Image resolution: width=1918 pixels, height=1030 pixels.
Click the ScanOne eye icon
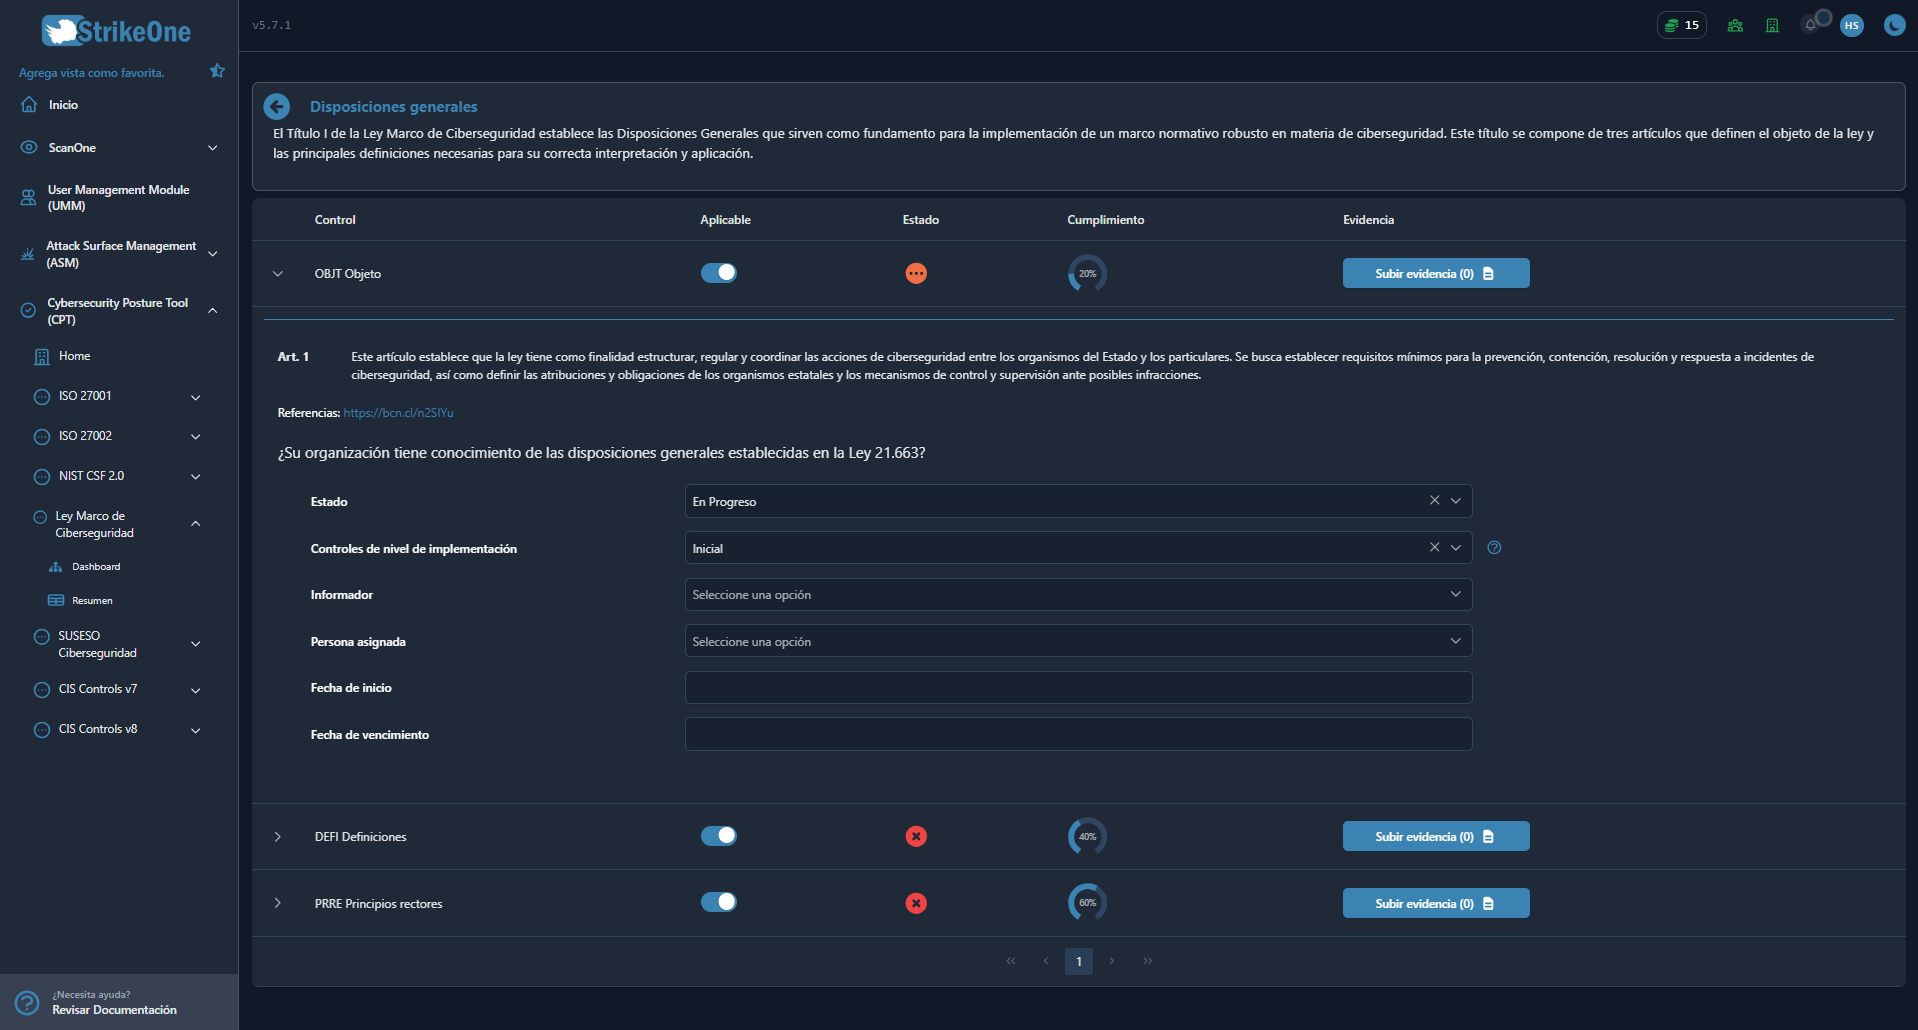[29, 147]
